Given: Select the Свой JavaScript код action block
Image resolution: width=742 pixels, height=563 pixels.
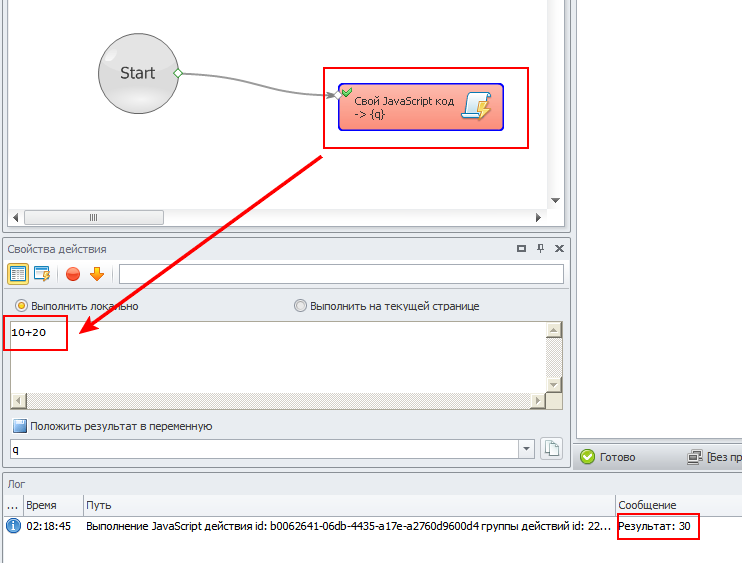Looking at the screenshot, I should (x=421, y=107).
